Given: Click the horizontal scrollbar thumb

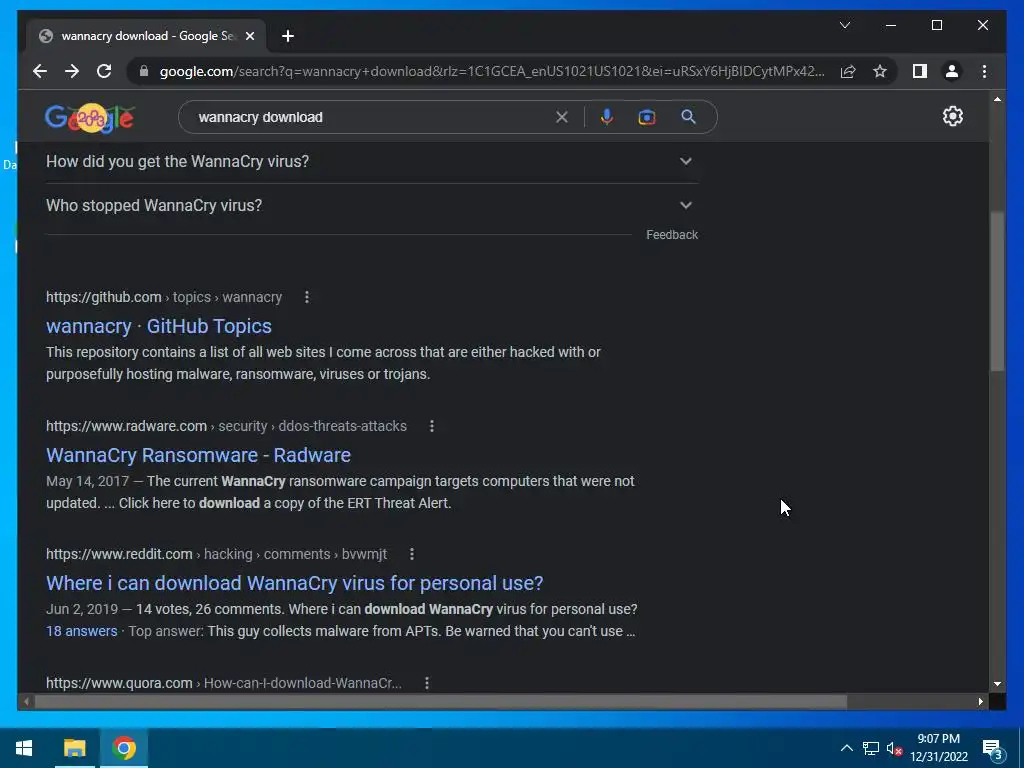Looking at the screenshot, I should click(441, 701).
